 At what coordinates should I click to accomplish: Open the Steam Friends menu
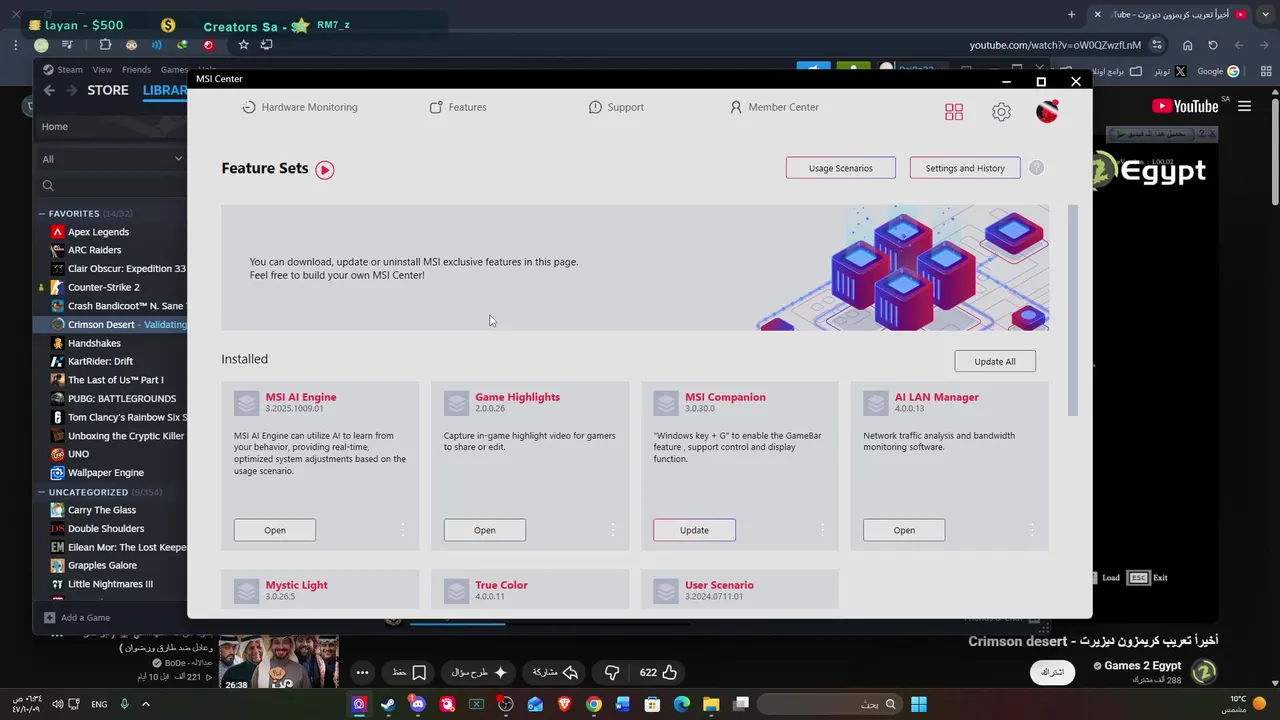pyautogui.click(x=136, y=70)
